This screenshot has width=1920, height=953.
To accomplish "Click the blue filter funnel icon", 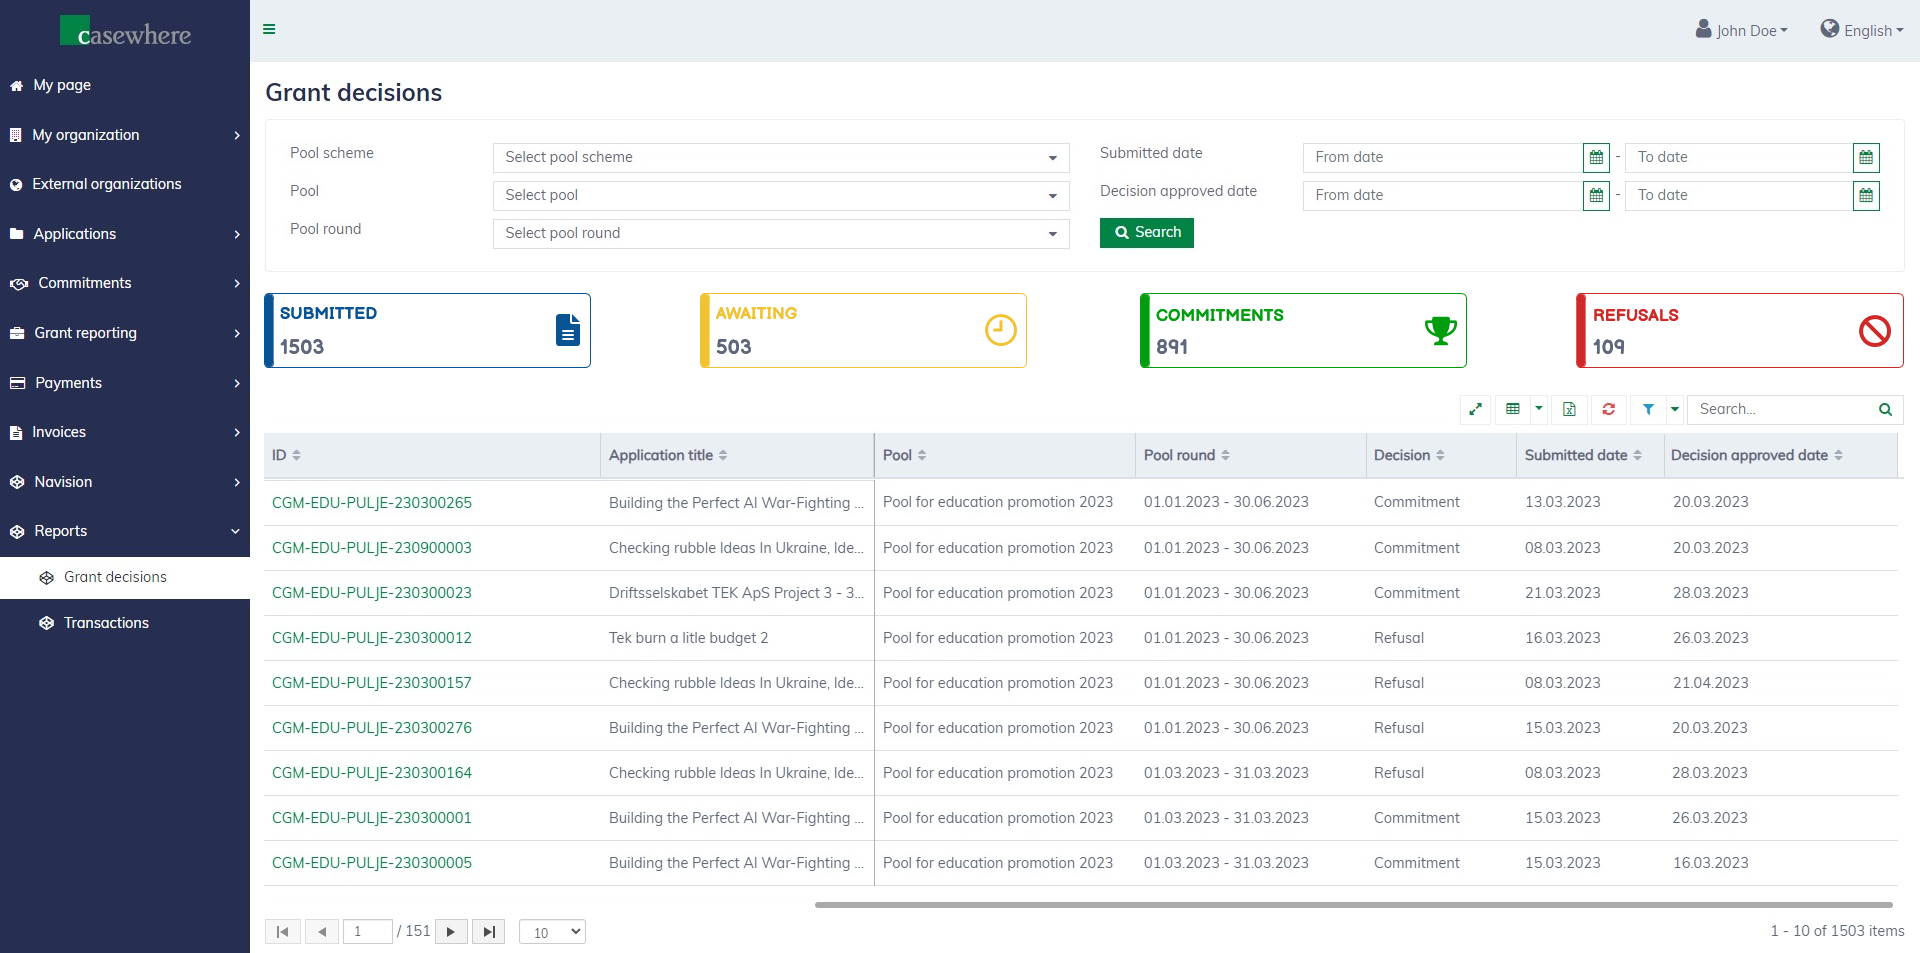I will tap(1648, 409).
